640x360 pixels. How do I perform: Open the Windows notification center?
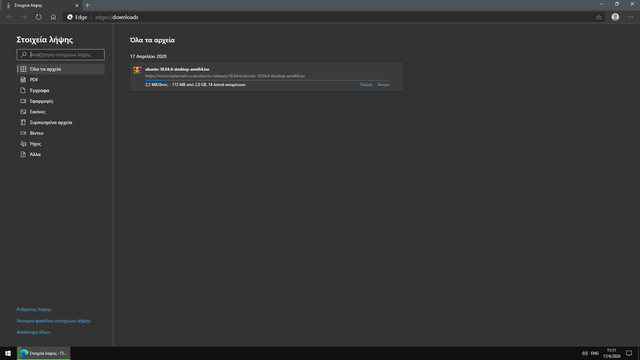pyautogui.click(x=629, y=353)
